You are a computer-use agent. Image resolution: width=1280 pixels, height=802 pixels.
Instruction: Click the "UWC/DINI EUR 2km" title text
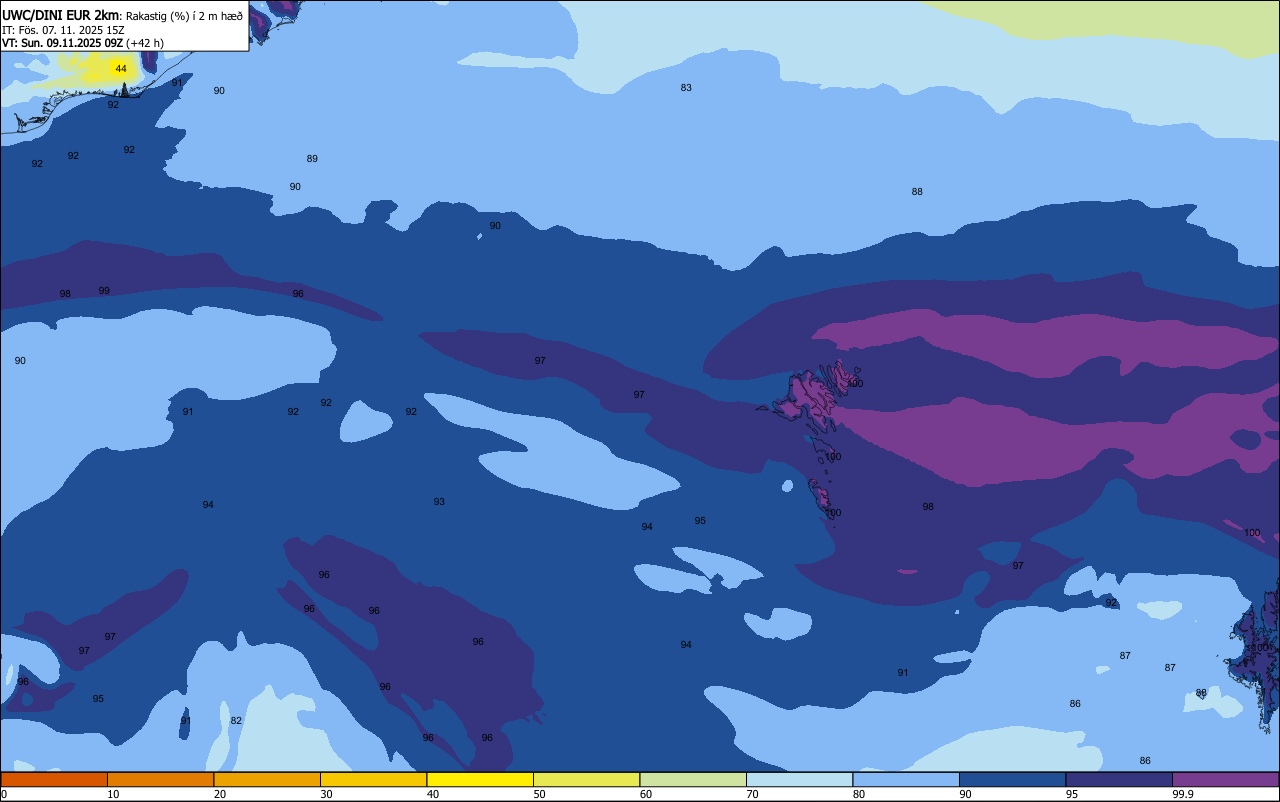pos(60,15)
